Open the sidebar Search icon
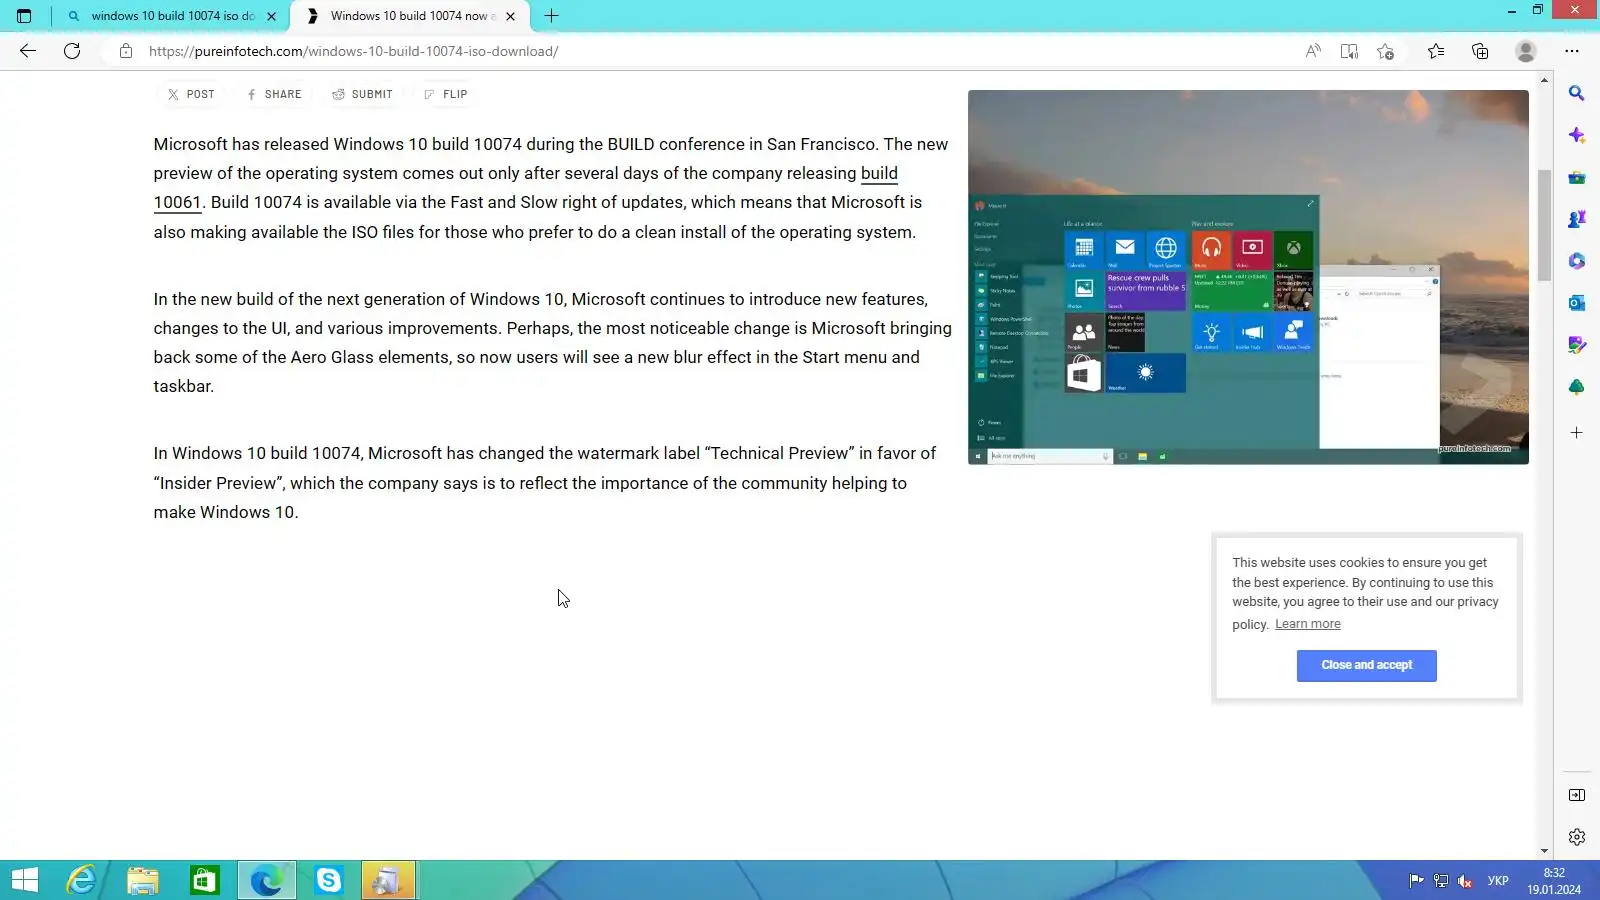Image resolution: width=1600 pixels, height=900 pixels. pos(1577,93)
